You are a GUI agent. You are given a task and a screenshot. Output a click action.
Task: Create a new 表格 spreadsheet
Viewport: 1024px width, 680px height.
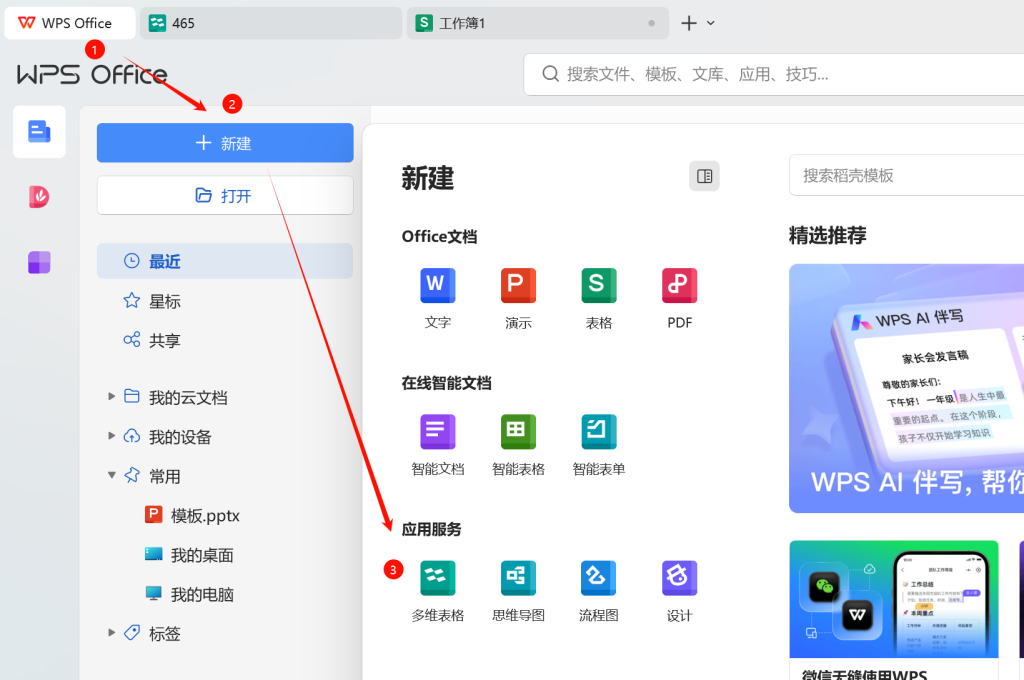(599, 298)
